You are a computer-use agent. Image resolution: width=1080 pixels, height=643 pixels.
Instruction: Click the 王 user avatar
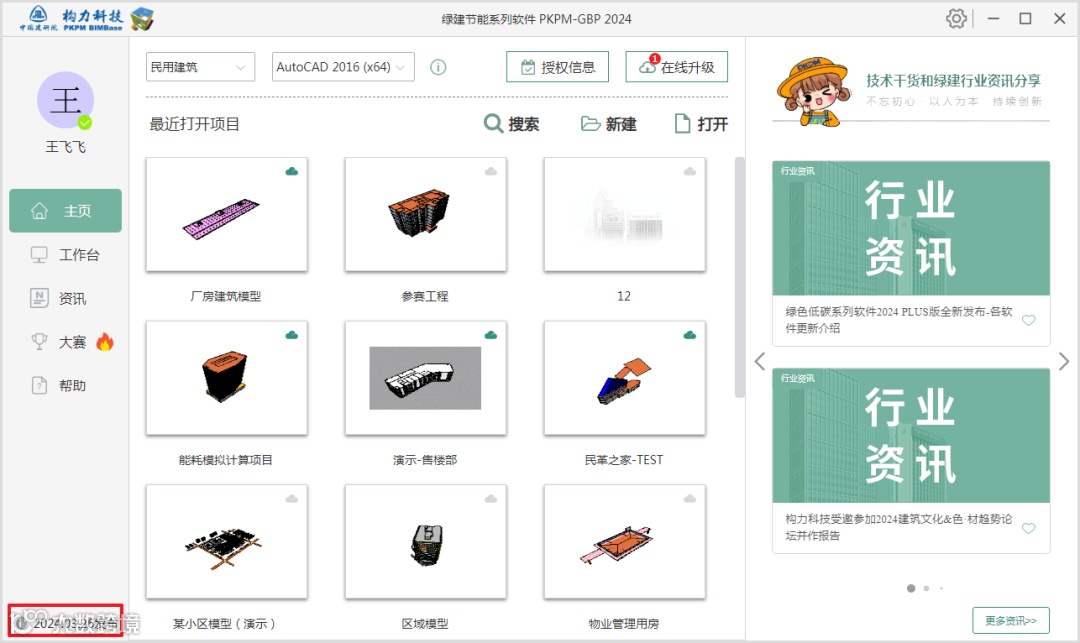tap(65, 100)
